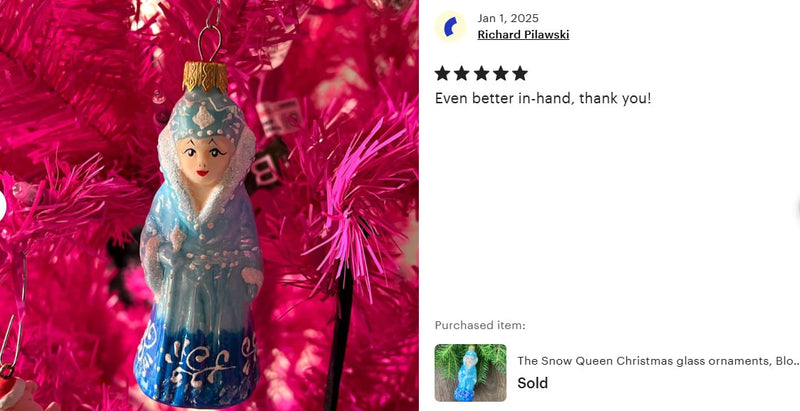Click the fifth rating star
The image size is (800, 411).
(x=520, y=73)
